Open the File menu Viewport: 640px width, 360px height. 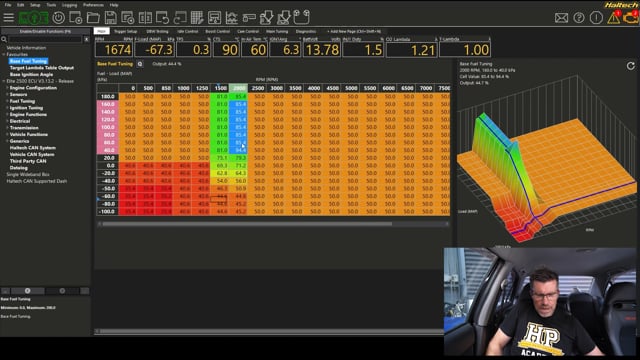coord(8,5)
